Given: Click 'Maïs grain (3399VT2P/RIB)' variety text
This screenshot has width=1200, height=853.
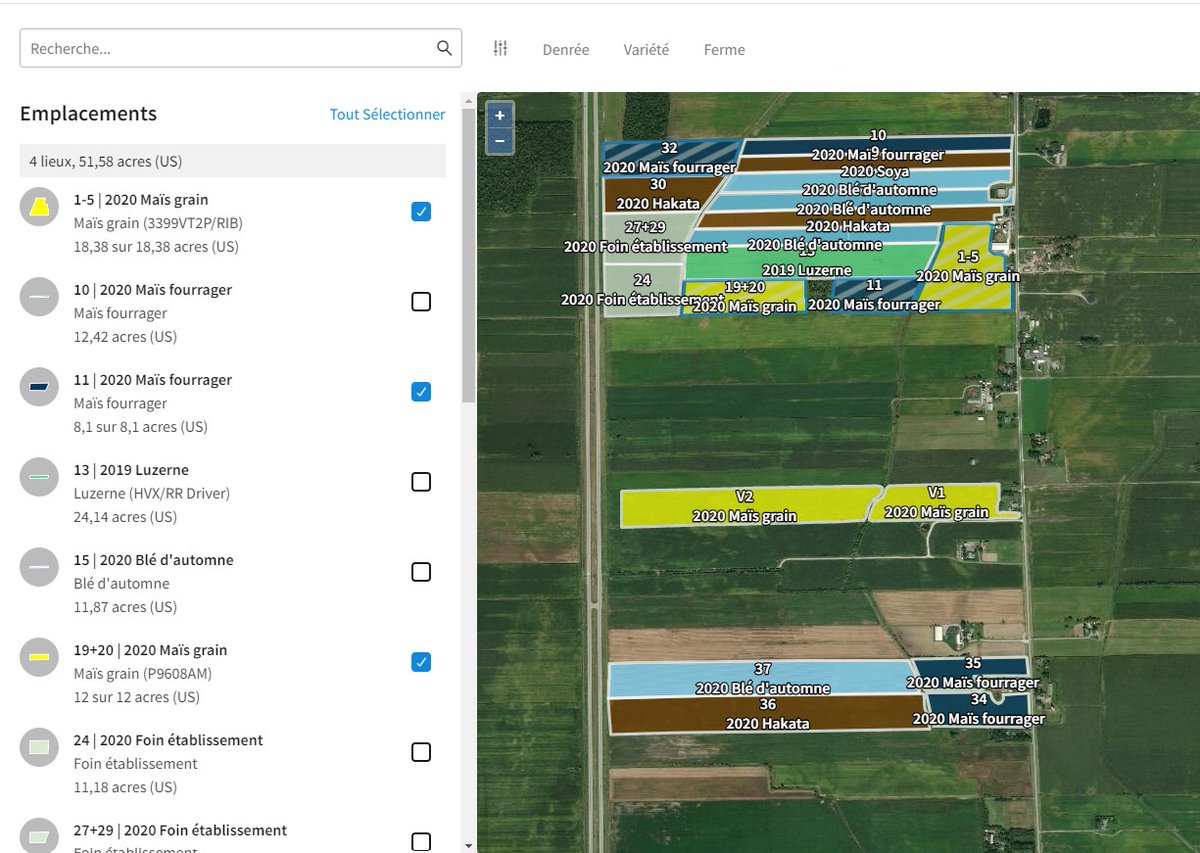Looking at the screenshot, I should [x=158, y=223].
